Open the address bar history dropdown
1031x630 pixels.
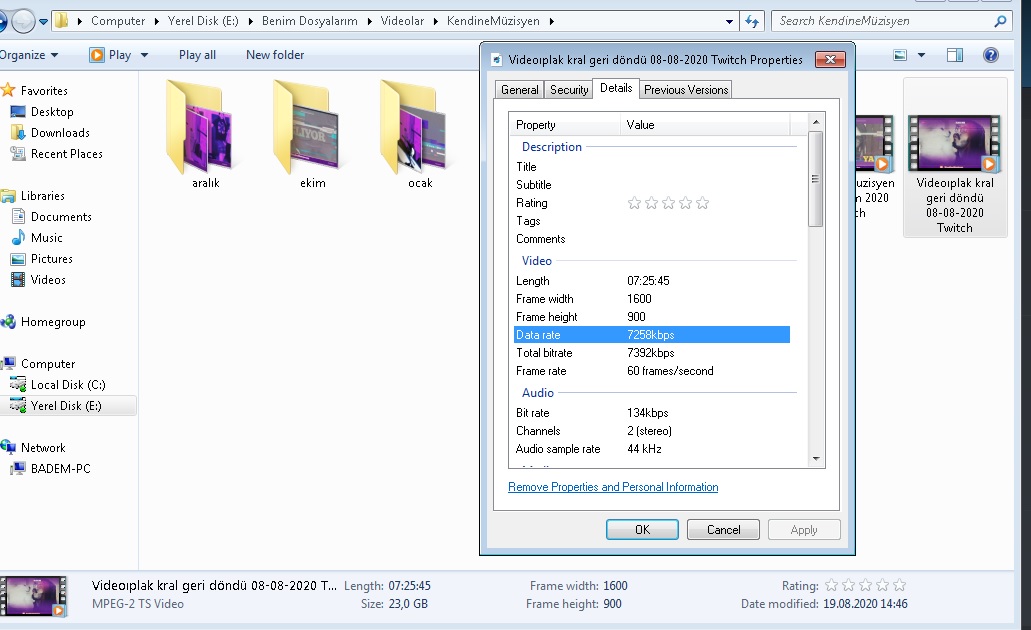tap(729, 21)
